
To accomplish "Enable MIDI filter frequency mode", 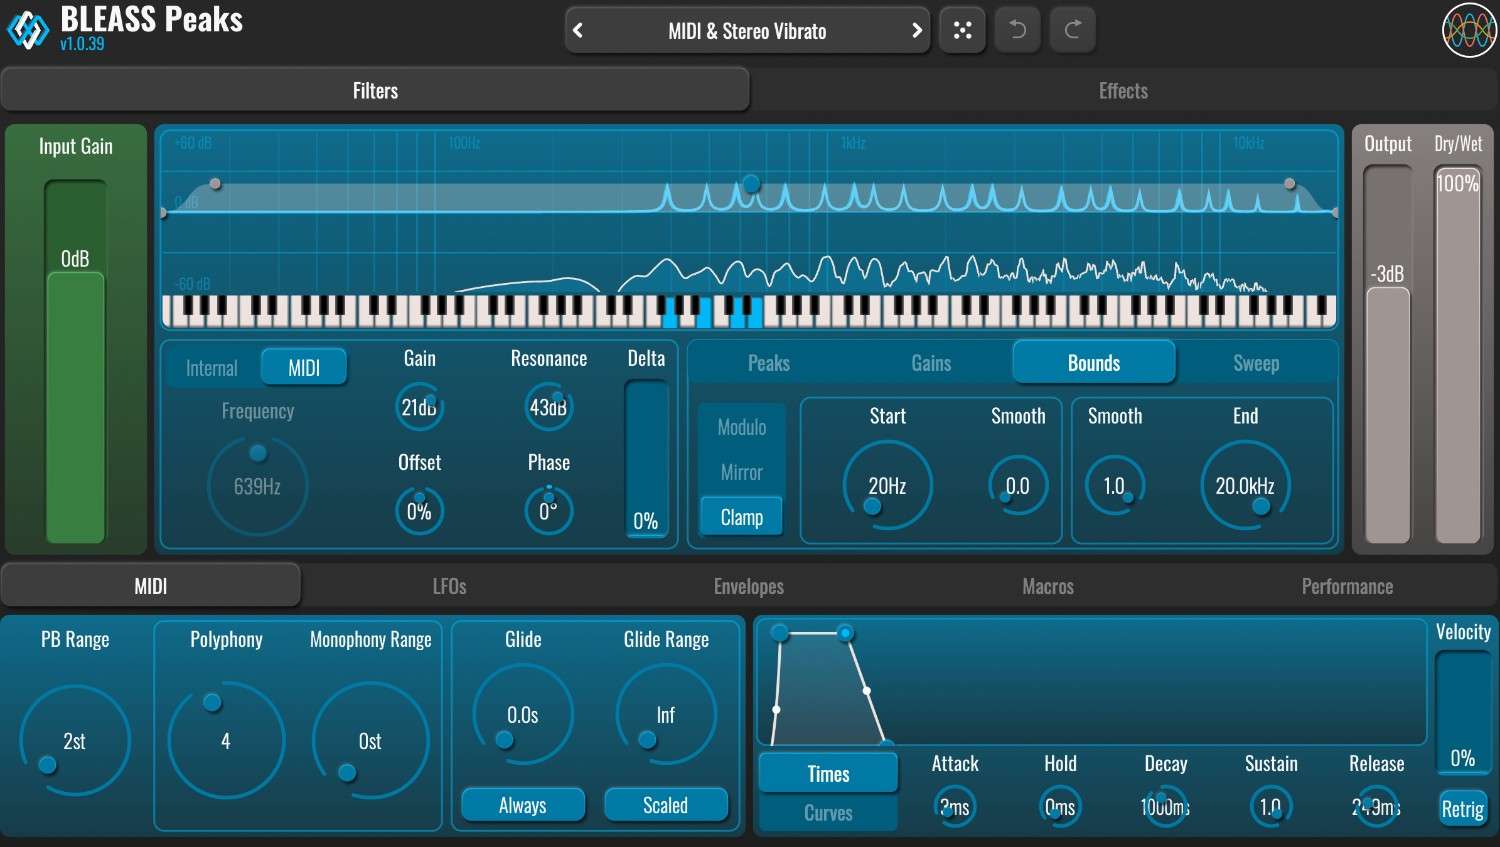I will pyautogui.click(x=303, y=366).
